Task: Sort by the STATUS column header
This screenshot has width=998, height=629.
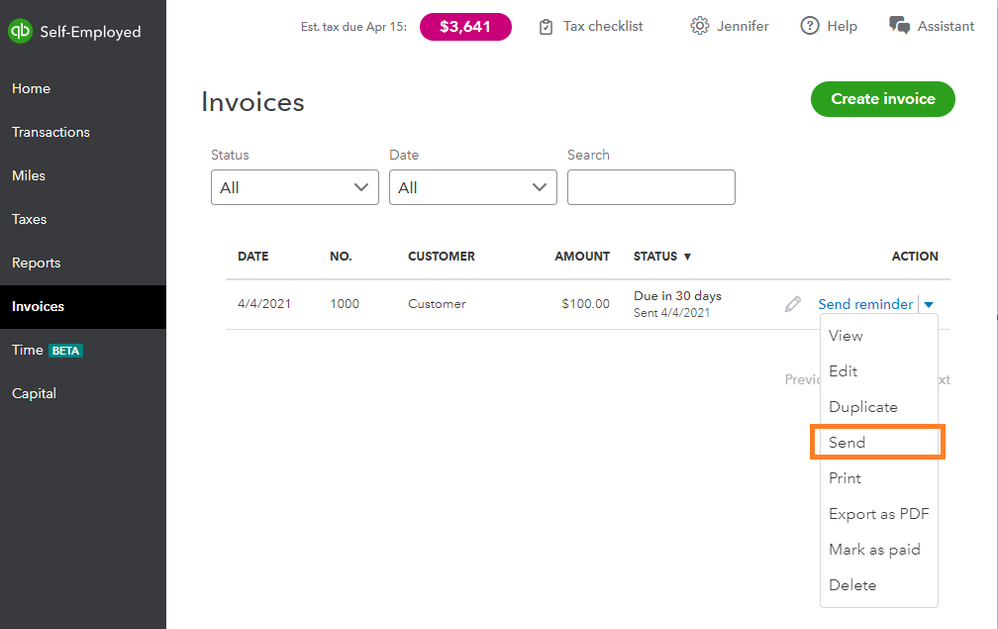Action: tap(662, 256)
